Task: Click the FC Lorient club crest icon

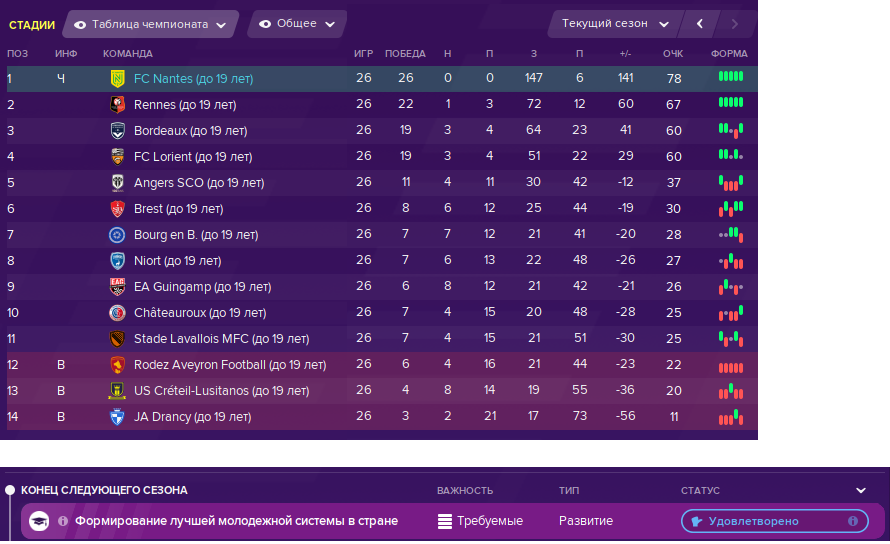Action: [x=117, y=157]
